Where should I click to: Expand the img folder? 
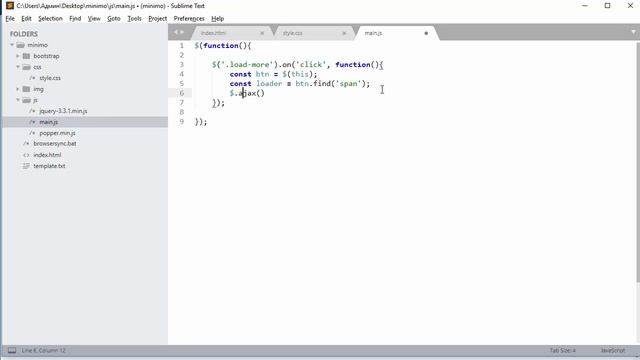(18, 89)
